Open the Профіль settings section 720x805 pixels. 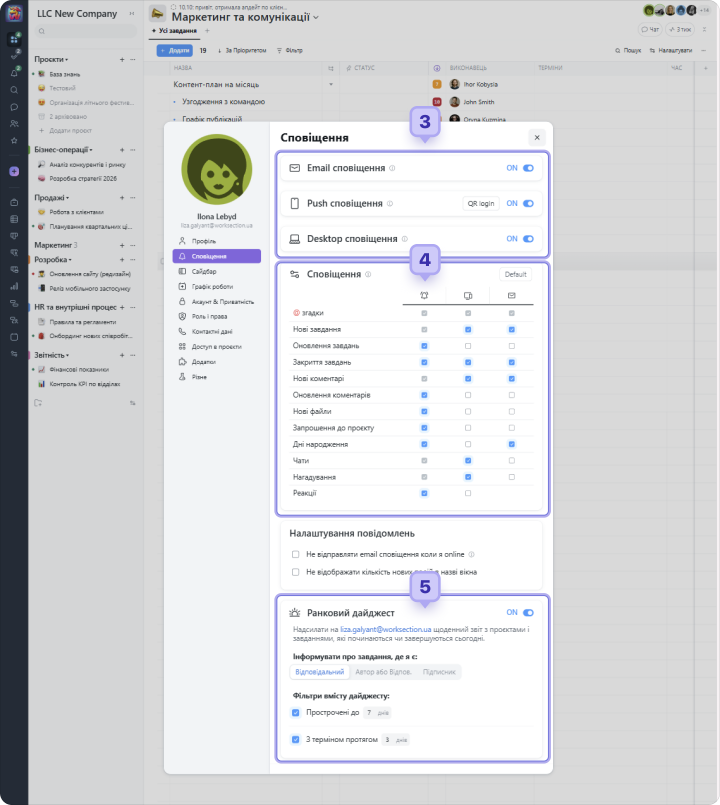pyautogui.click(x=203, y=241)
